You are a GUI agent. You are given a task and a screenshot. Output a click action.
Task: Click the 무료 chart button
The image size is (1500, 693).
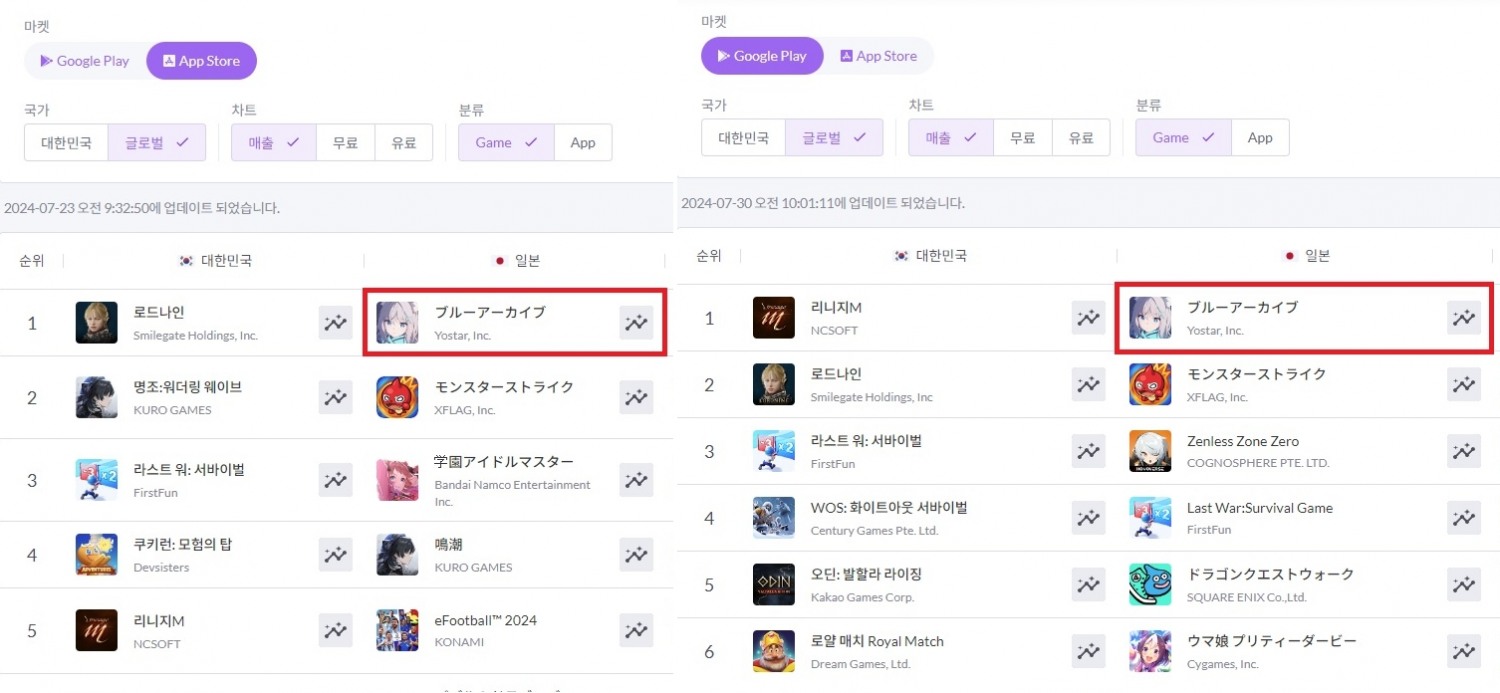click(x=346, y=142)
